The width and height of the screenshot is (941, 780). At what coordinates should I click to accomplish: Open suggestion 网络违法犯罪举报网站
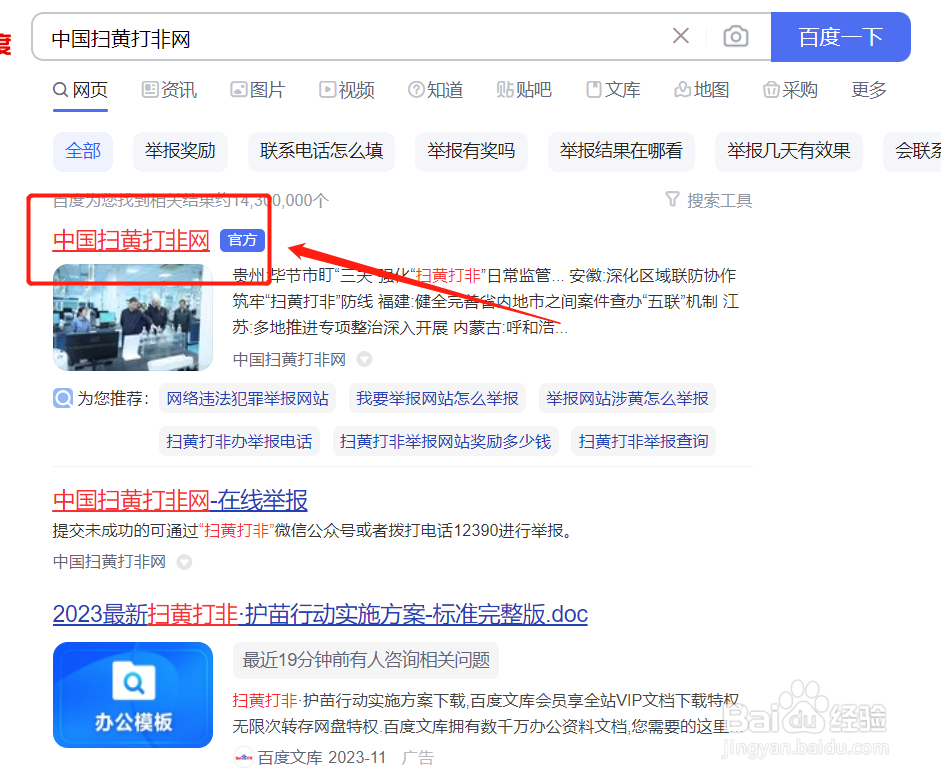247,398
